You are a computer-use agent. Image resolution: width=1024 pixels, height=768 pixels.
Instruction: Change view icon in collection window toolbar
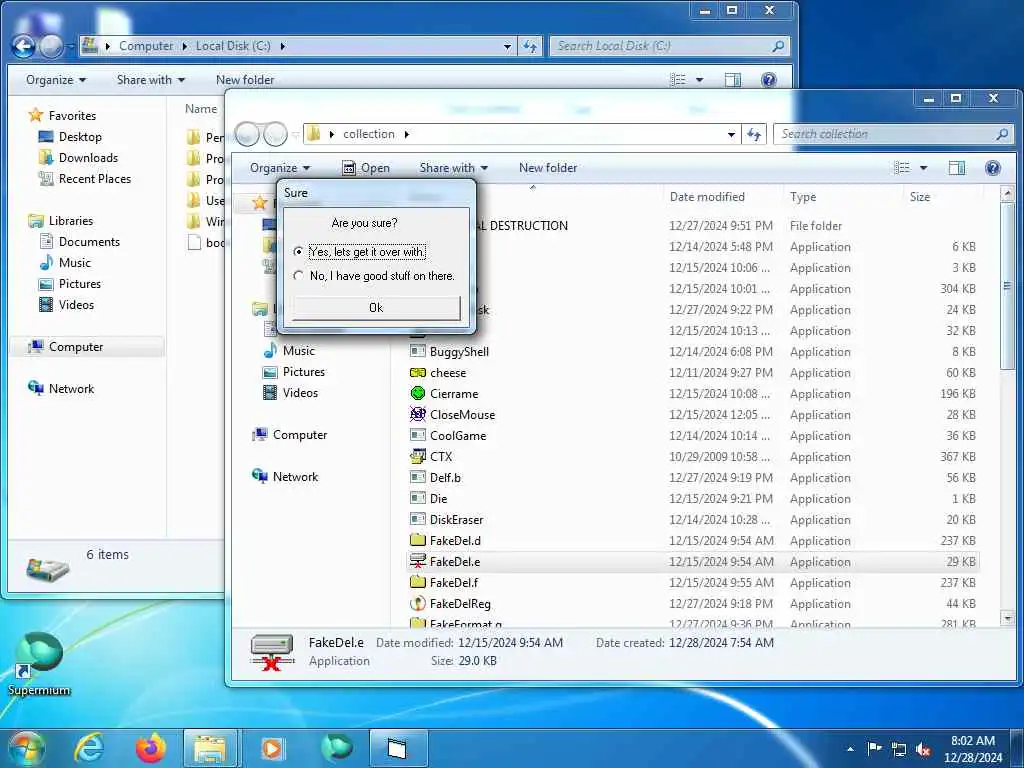[x=902, y=168]
